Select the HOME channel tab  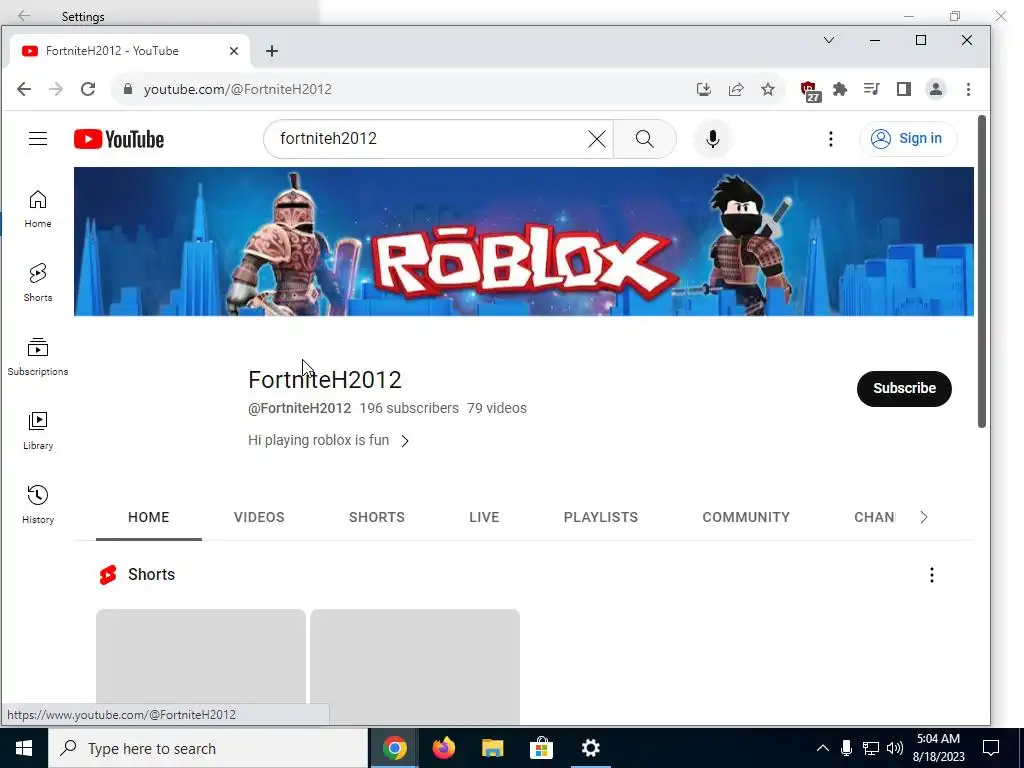coord(148,517)
